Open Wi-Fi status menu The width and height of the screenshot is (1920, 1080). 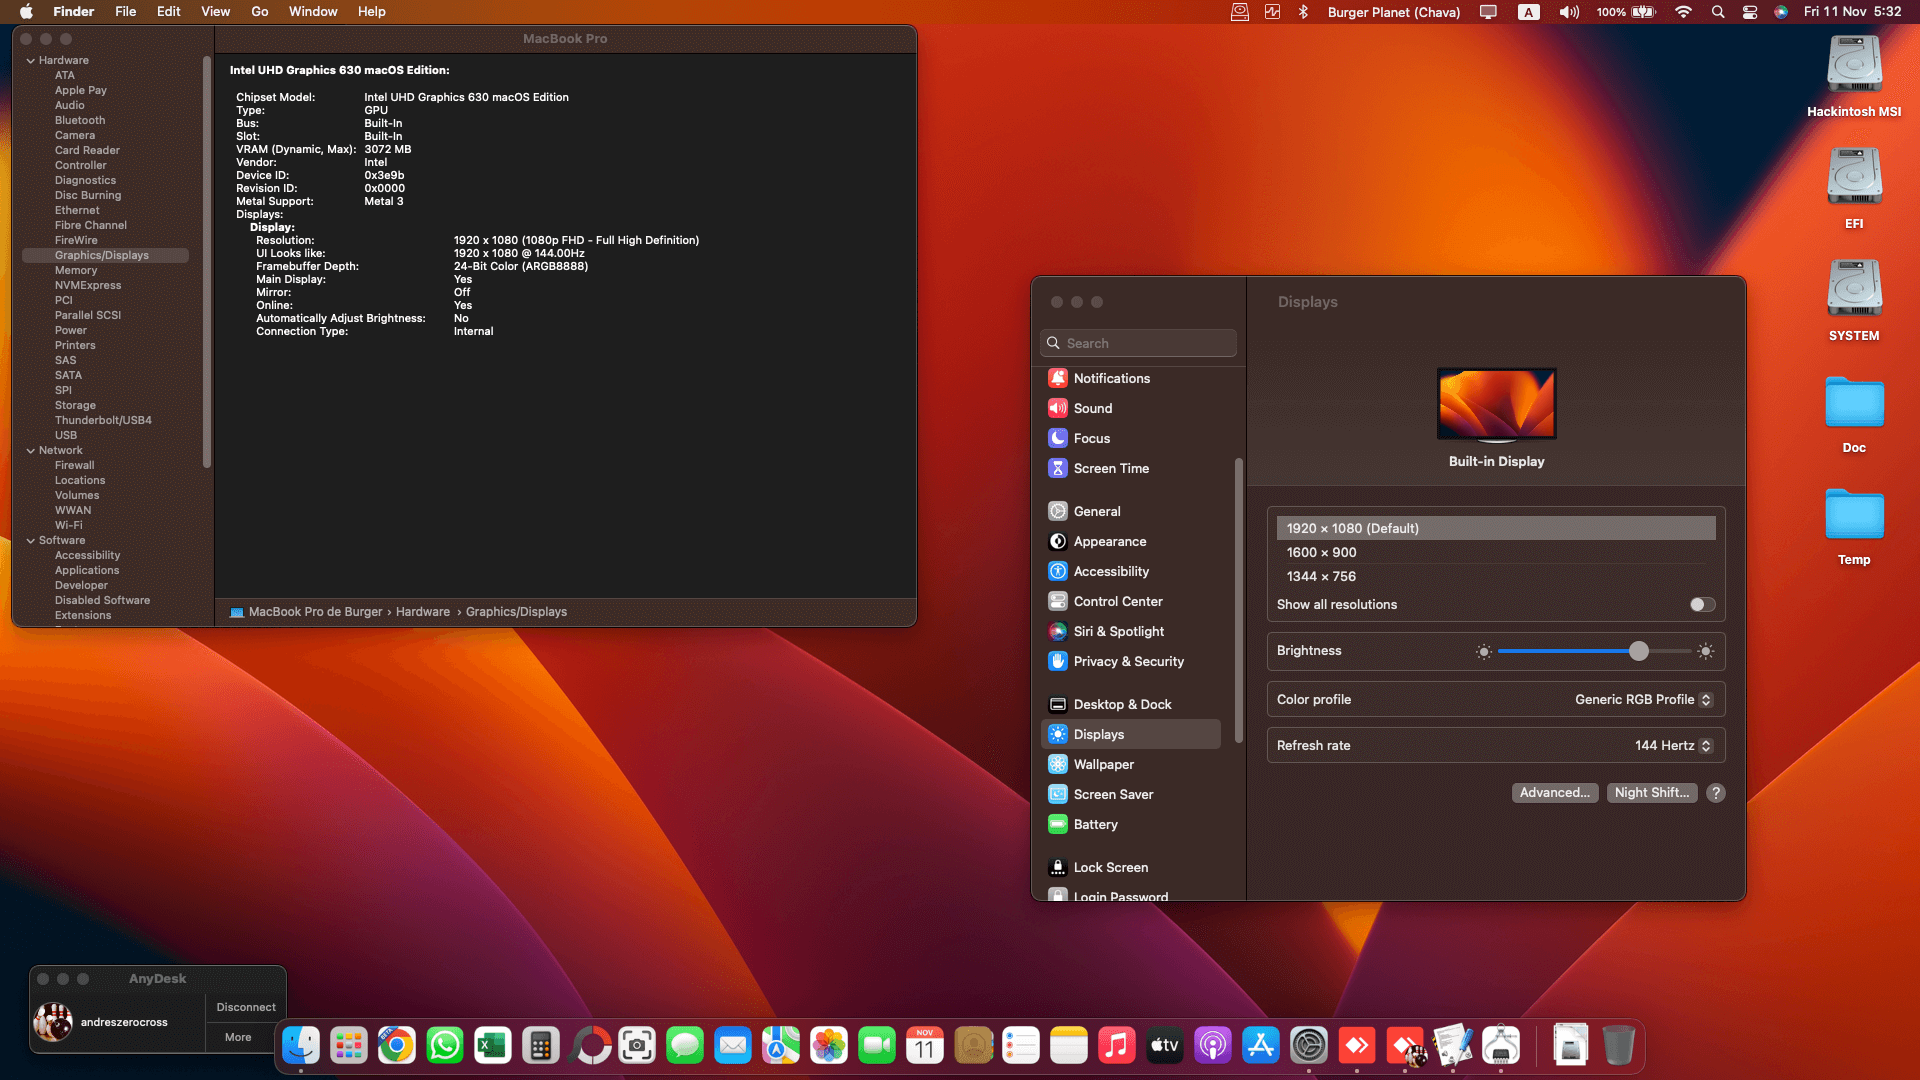pyautogui.click(x=1683, y=12)
